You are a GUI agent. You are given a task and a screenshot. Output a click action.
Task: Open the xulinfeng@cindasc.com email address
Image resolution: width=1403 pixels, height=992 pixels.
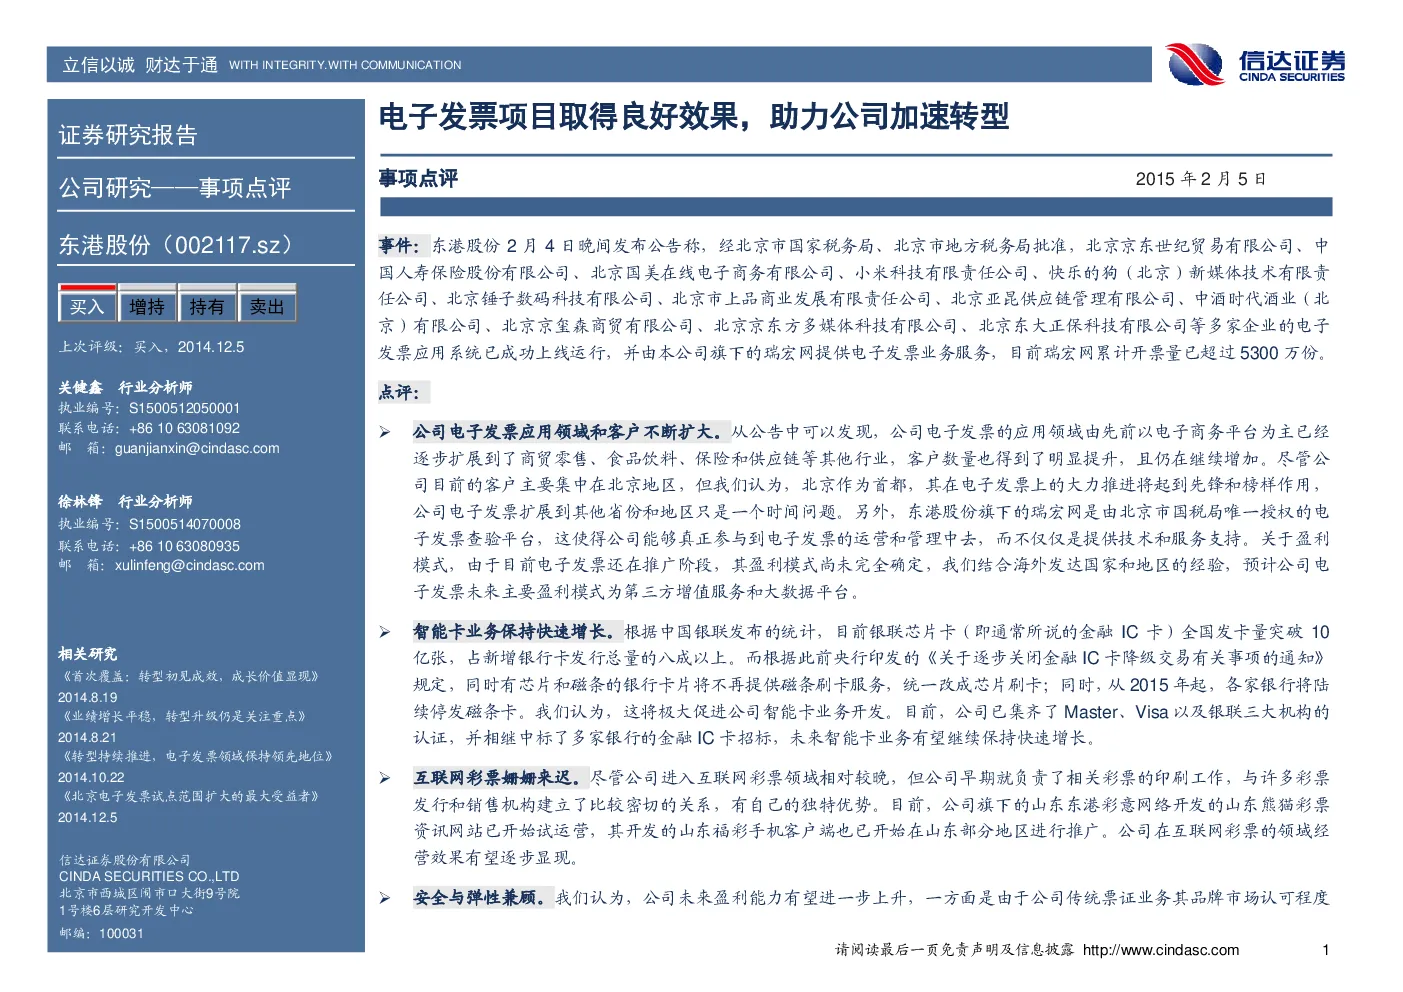190,565
